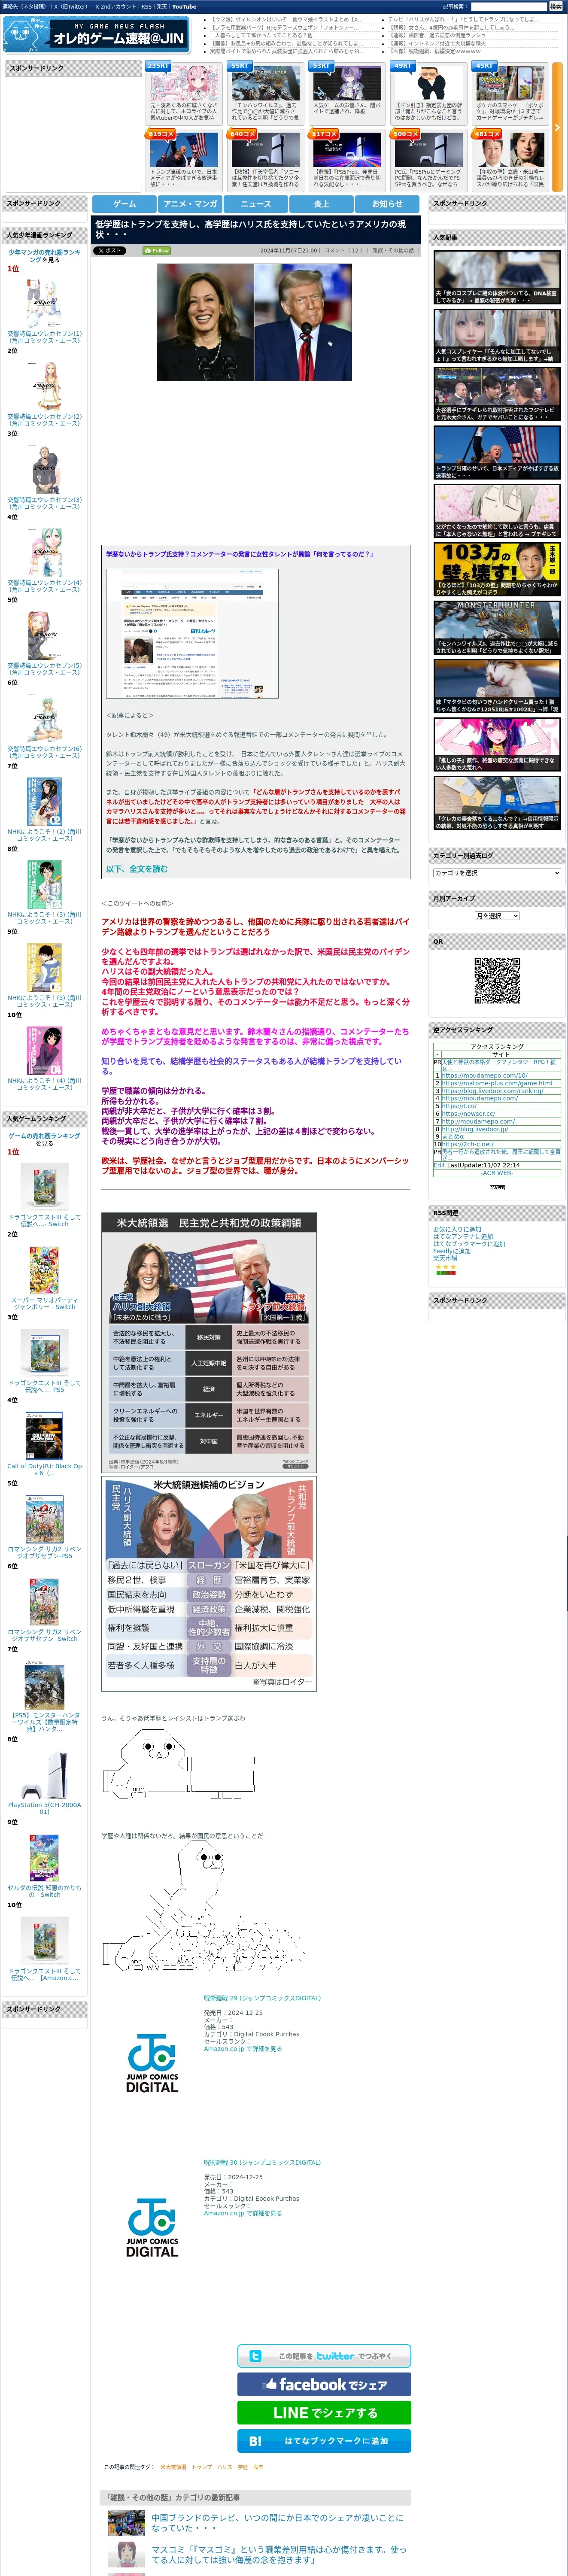
Task: Click the 高卒 related tag
Action: click(x=258, y=2467)
